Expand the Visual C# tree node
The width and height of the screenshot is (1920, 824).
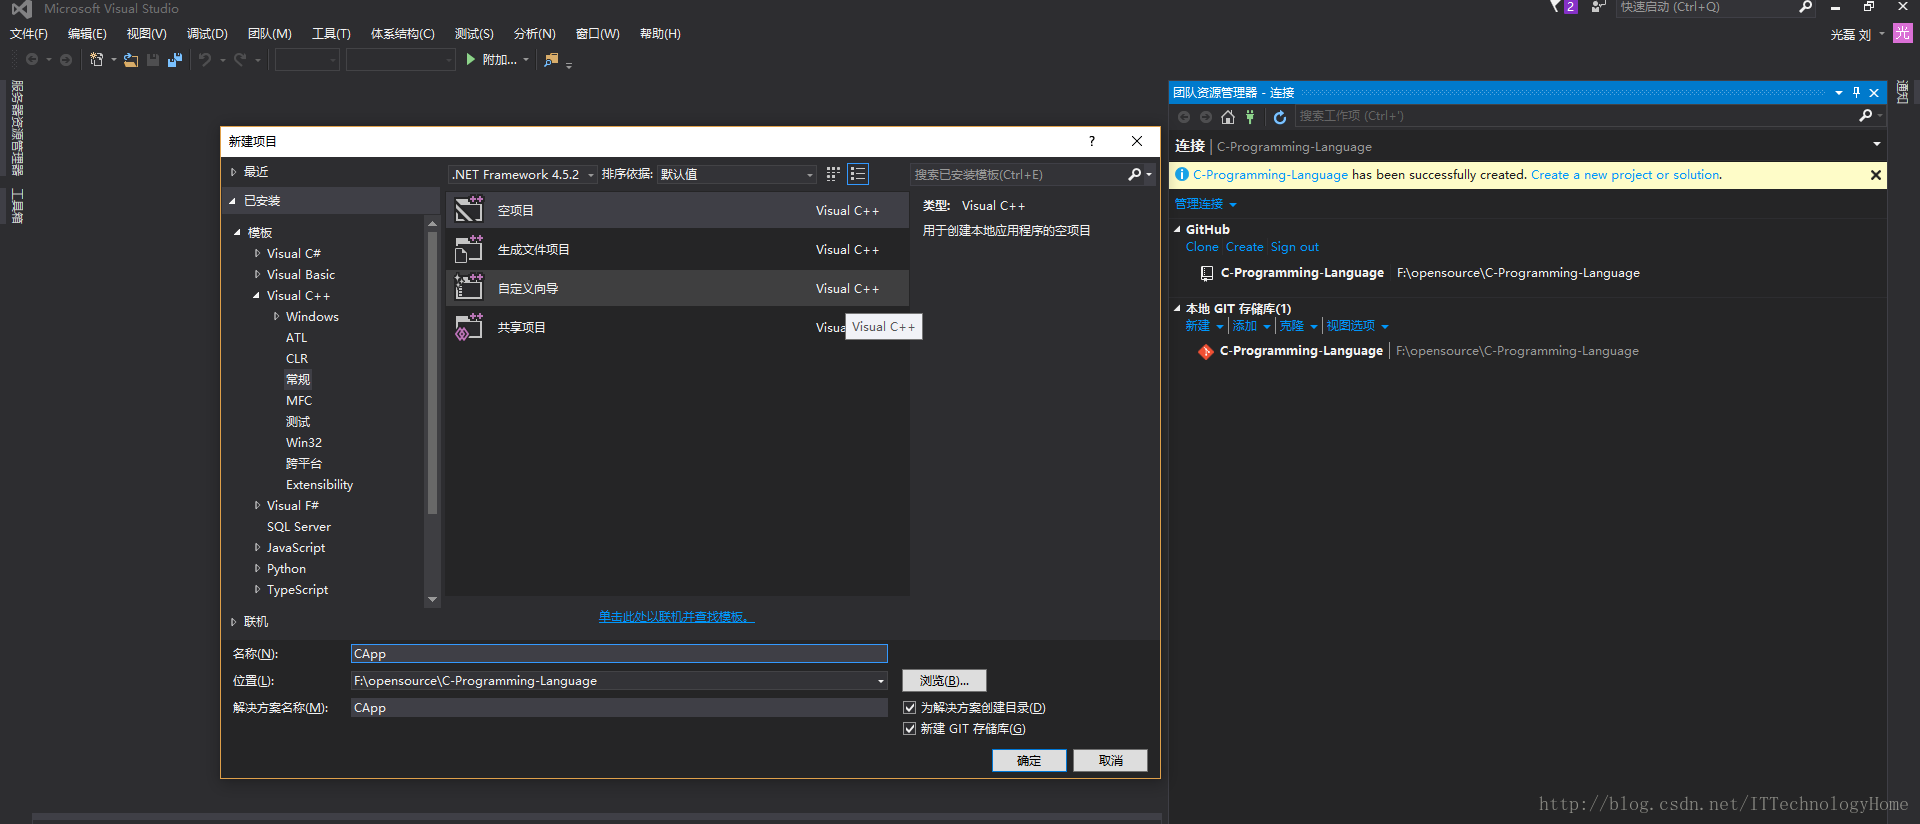[x=257, y=254]
